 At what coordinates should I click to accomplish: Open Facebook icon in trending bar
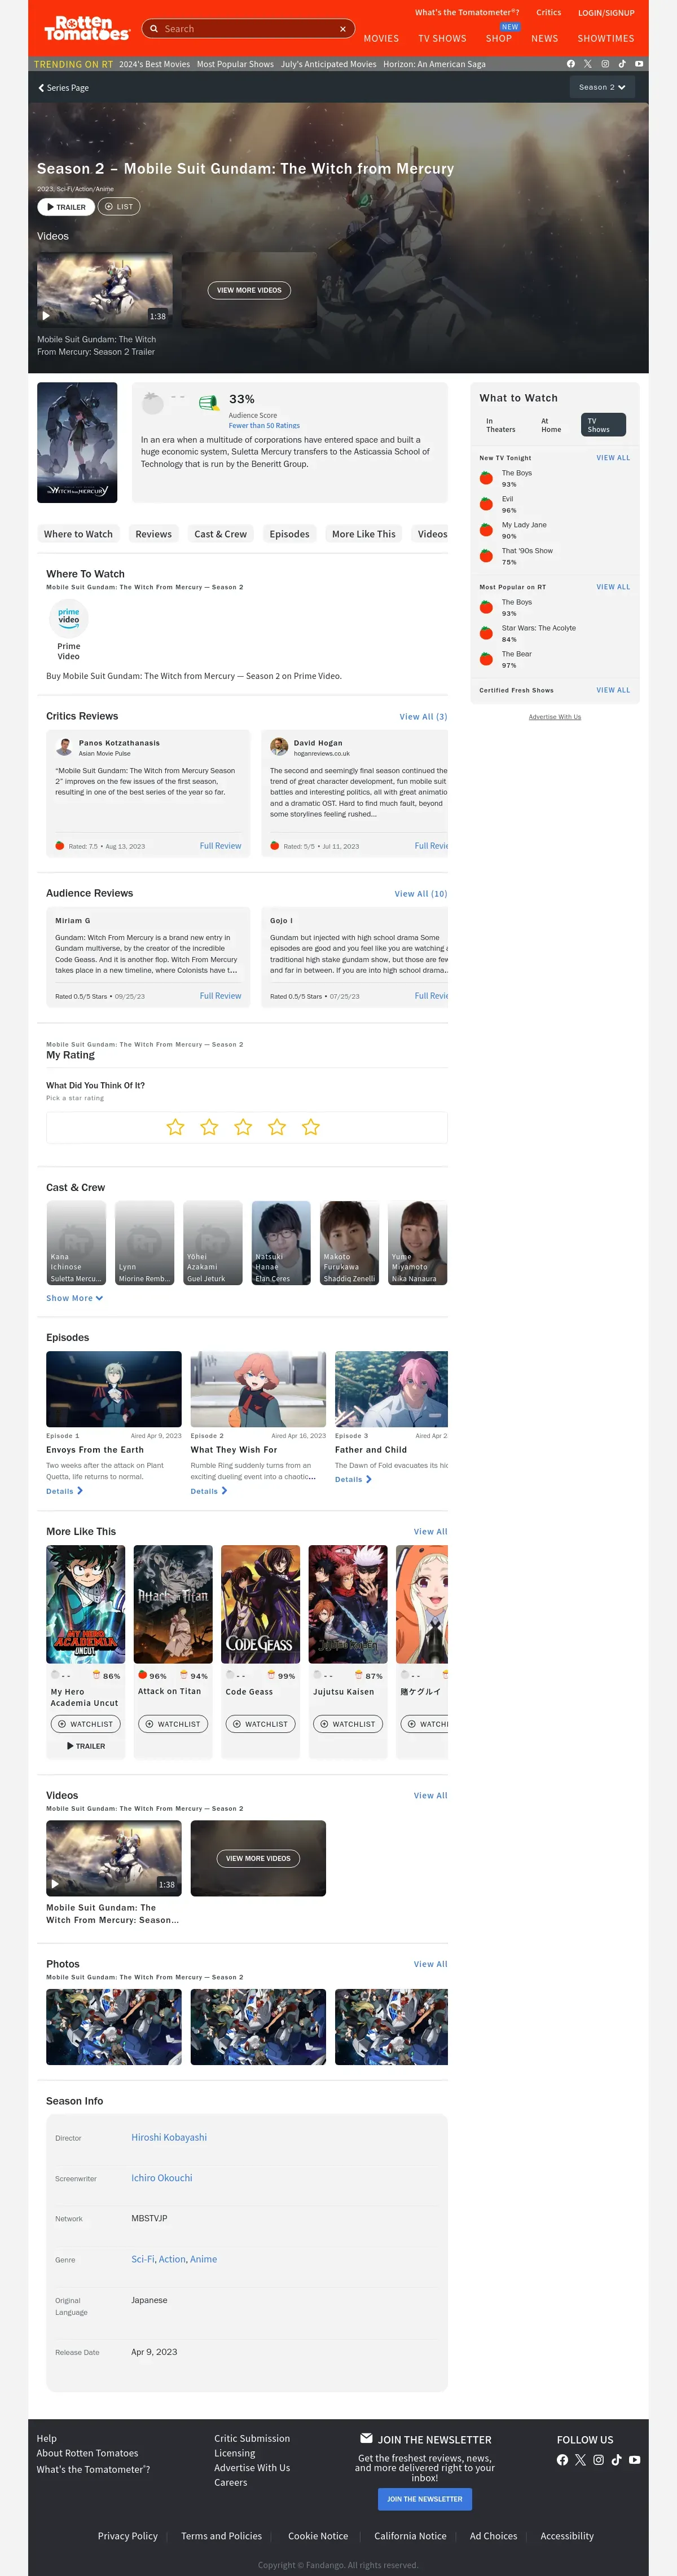click(x=571, y=64)
